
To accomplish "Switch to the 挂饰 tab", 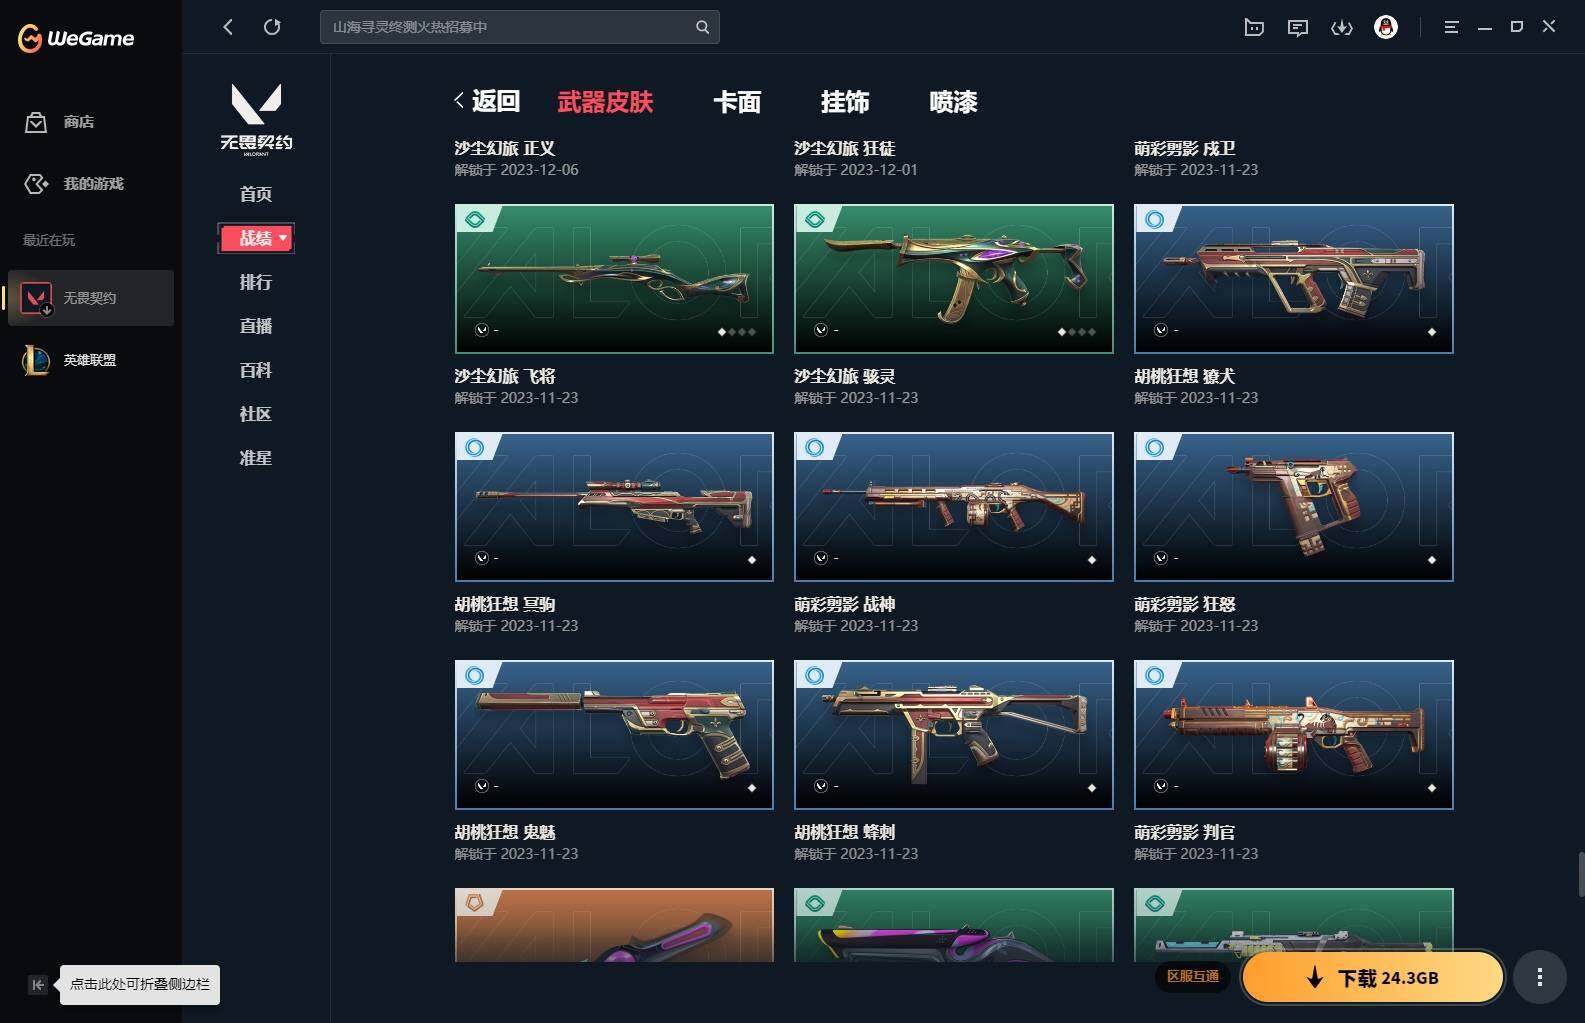I will (x=845, y=102).
